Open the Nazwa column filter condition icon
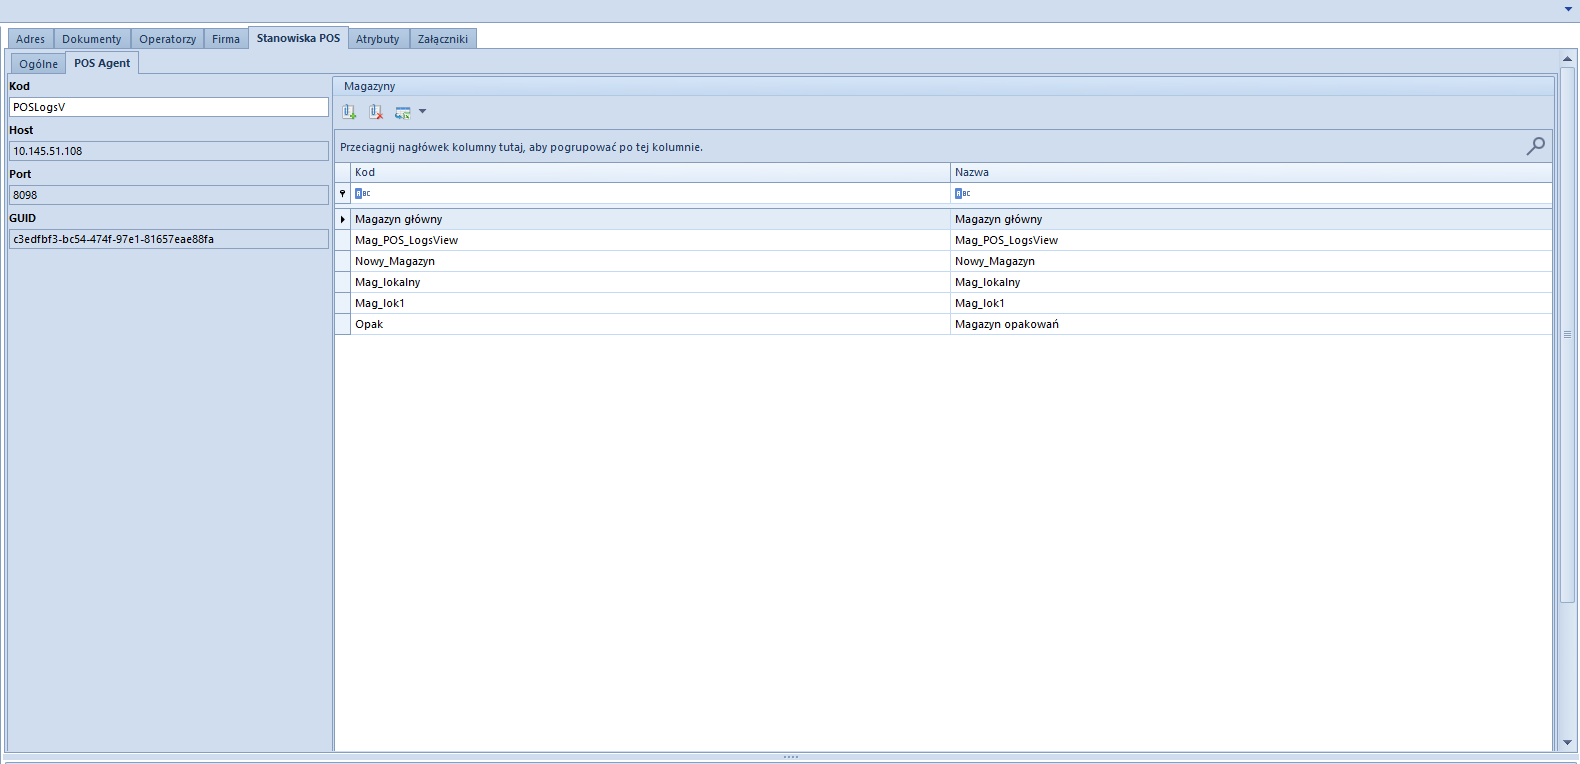The image size is (1580, 764). (963, 194)
